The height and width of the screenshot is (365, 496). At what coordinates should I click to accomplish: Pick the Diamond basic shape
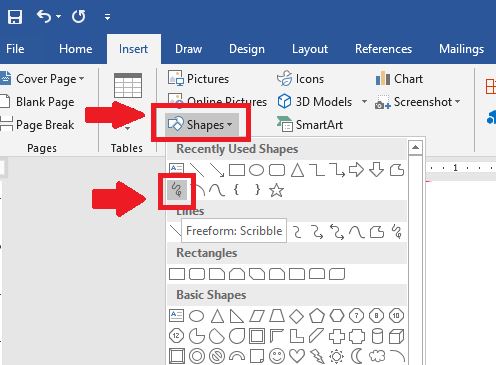click(x=297, y=316)
